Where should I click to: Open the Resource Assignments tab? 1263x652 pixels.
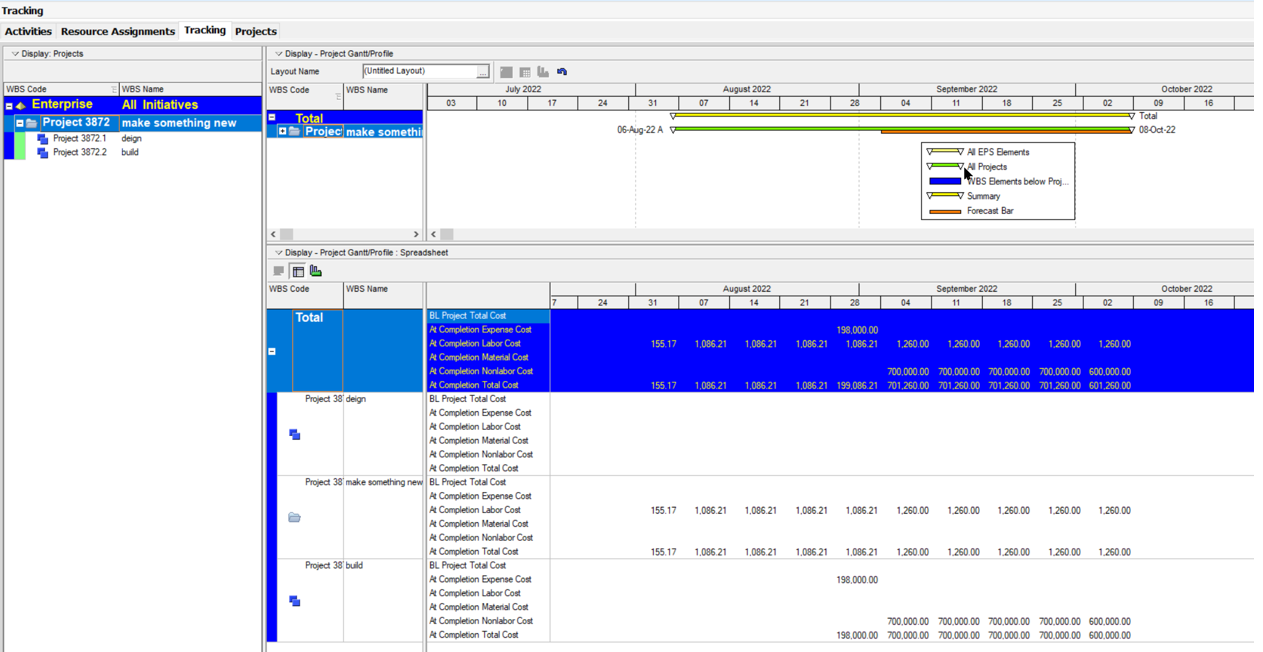[x=117, y=31]
